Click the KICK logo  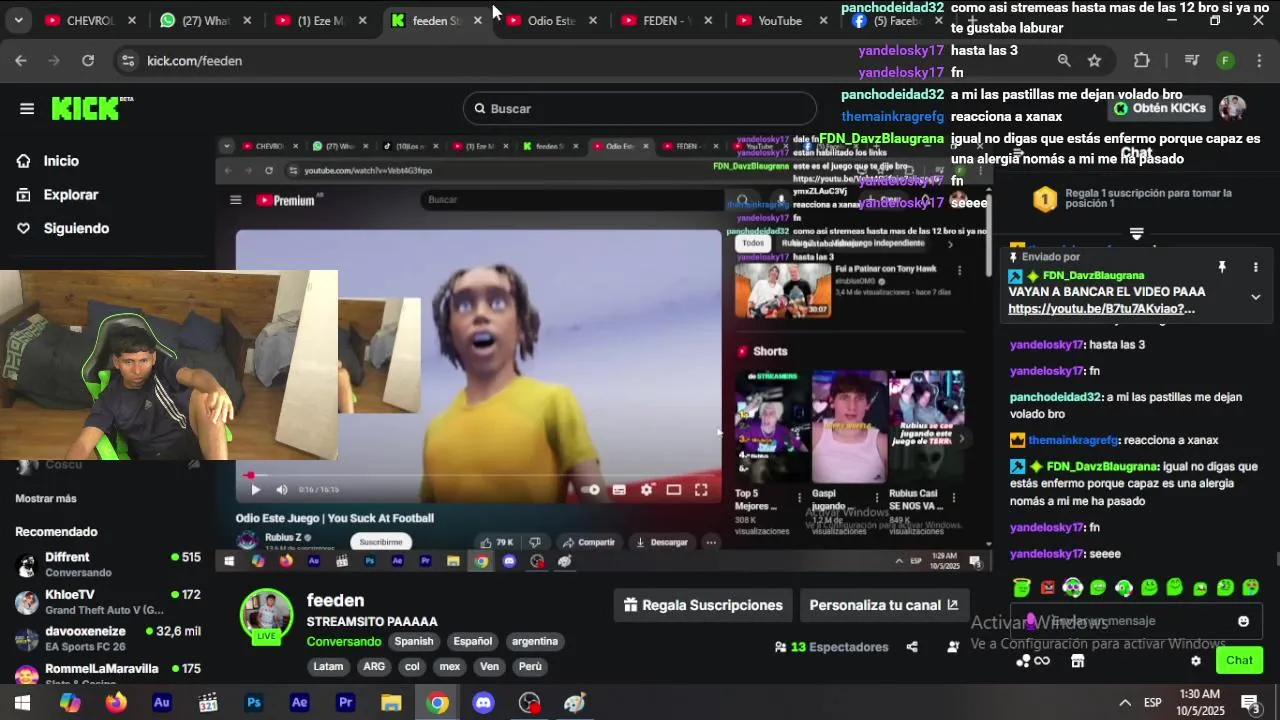click(x=92, y=108)
